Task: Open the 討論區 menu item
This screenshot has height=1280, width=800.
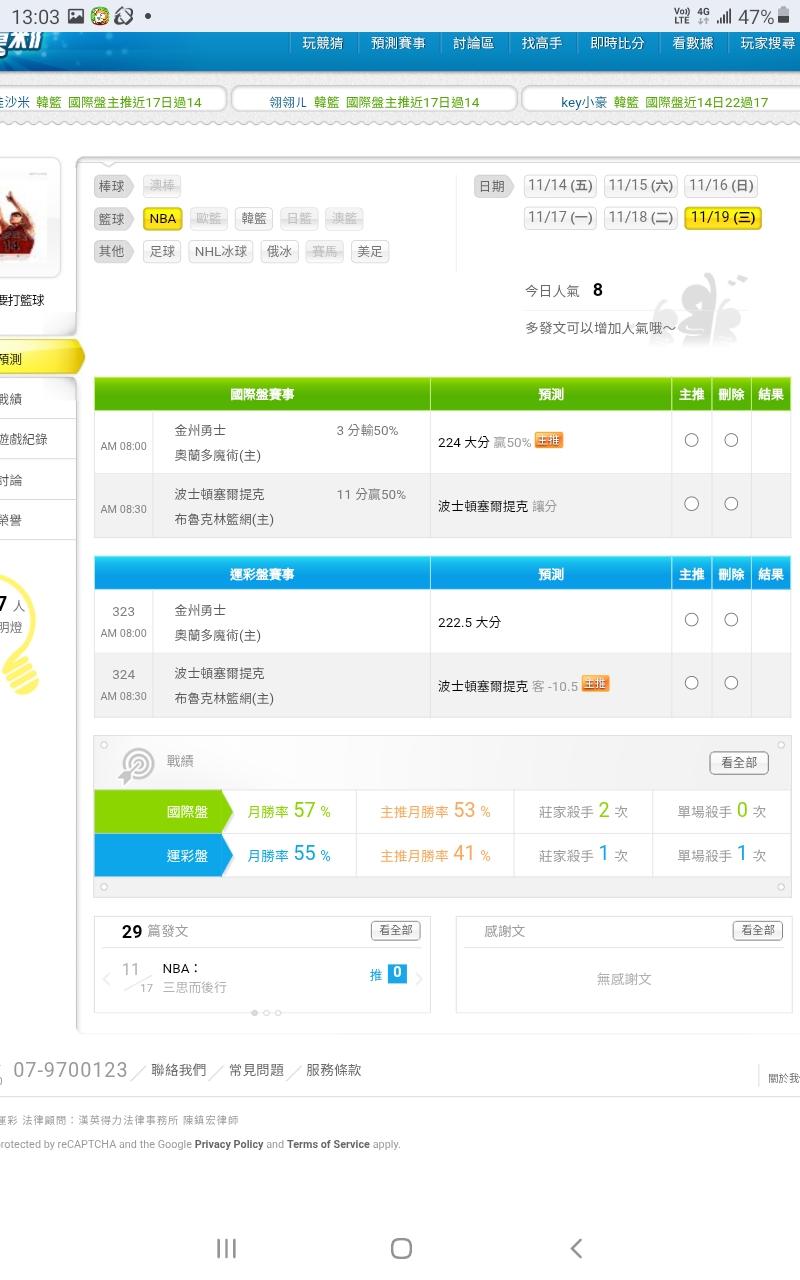Action: coord(473,43)
